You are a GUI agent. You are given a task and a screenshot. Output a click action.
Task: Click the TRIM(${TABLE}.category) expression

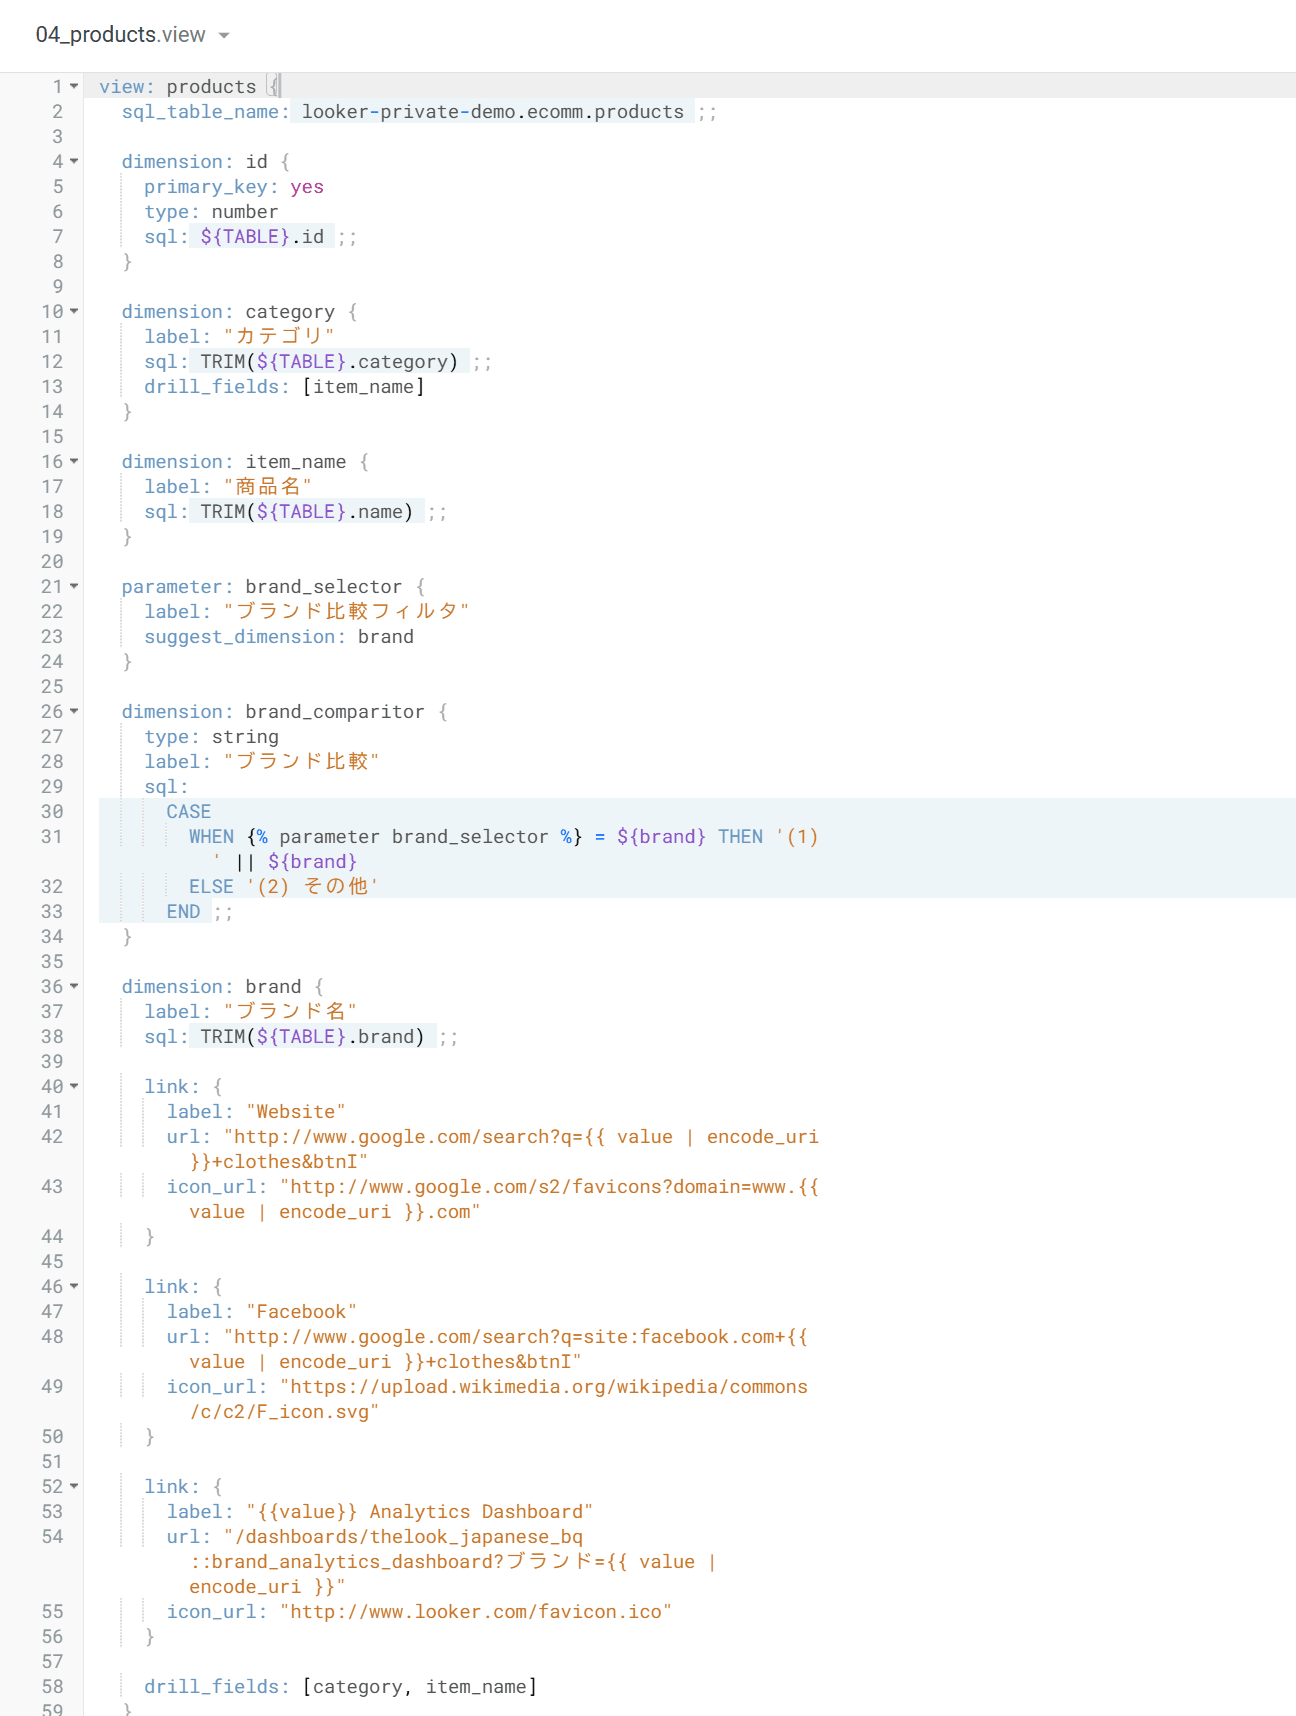[329, 362]
